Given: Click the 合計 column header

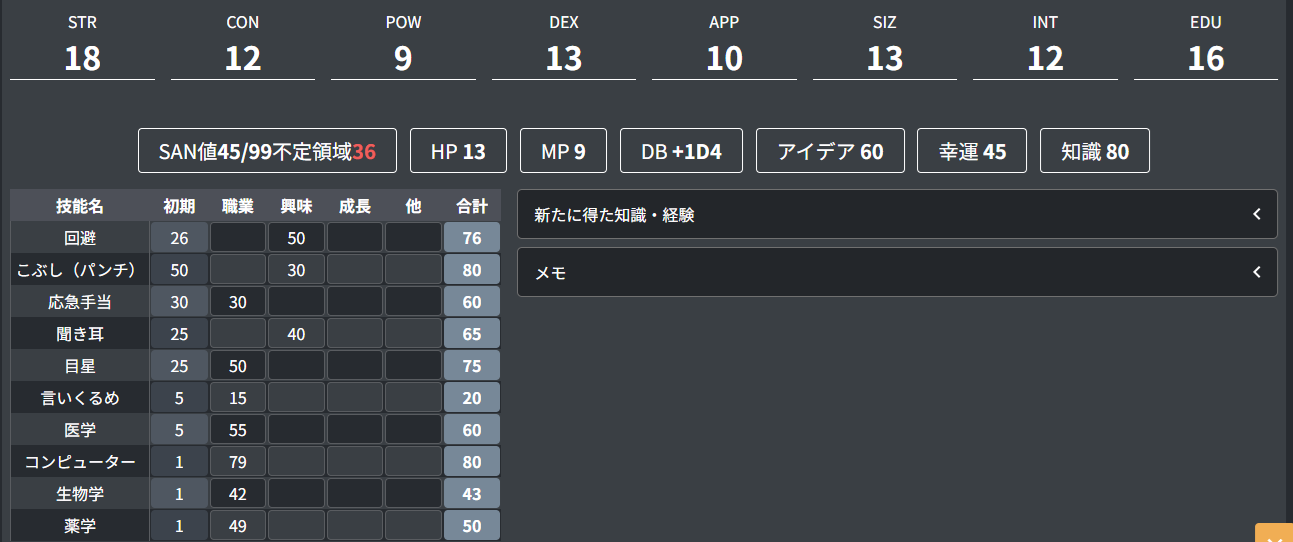Looking at the screenshot, I should point(472,206).
